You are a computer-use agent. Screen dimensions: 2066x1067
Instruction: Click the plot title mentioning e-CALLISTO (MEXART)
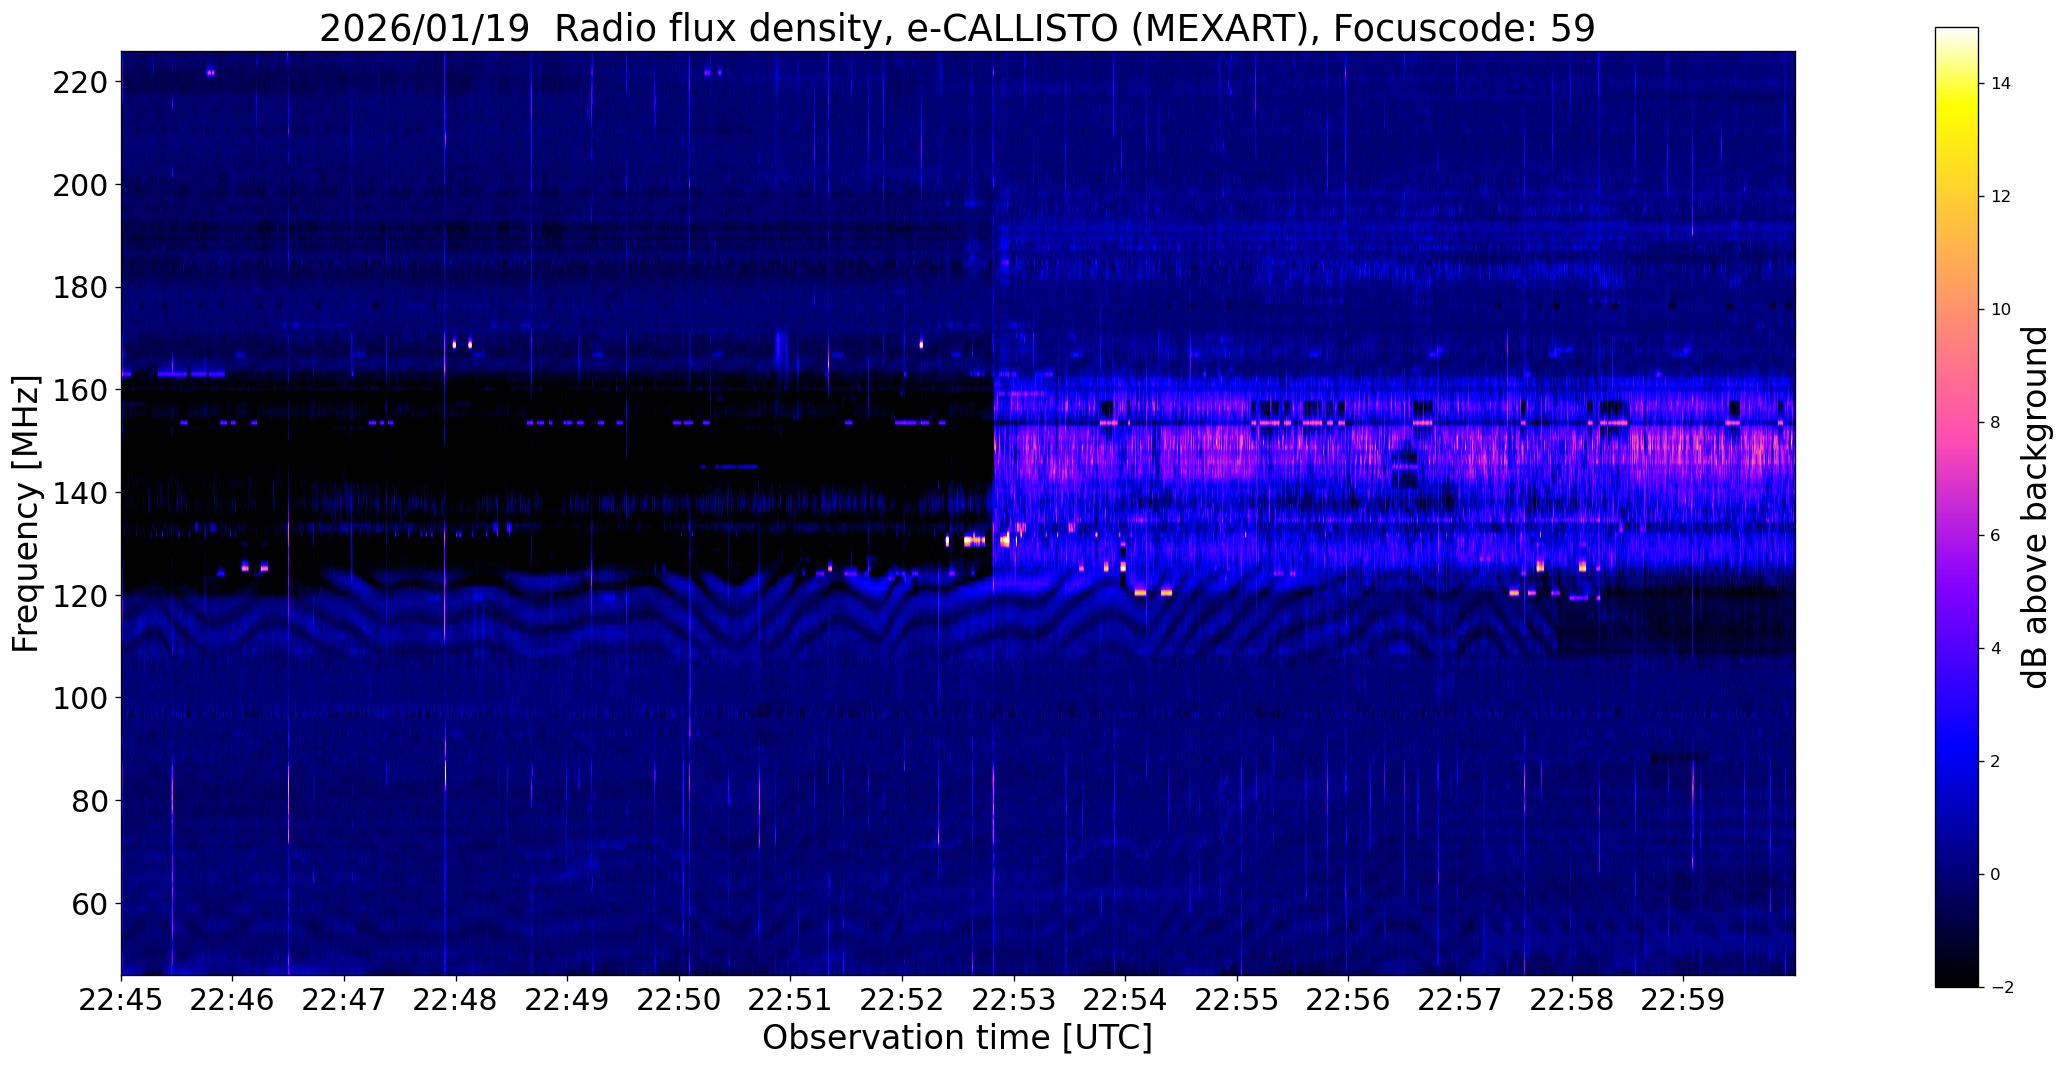(x=957, y=29)
